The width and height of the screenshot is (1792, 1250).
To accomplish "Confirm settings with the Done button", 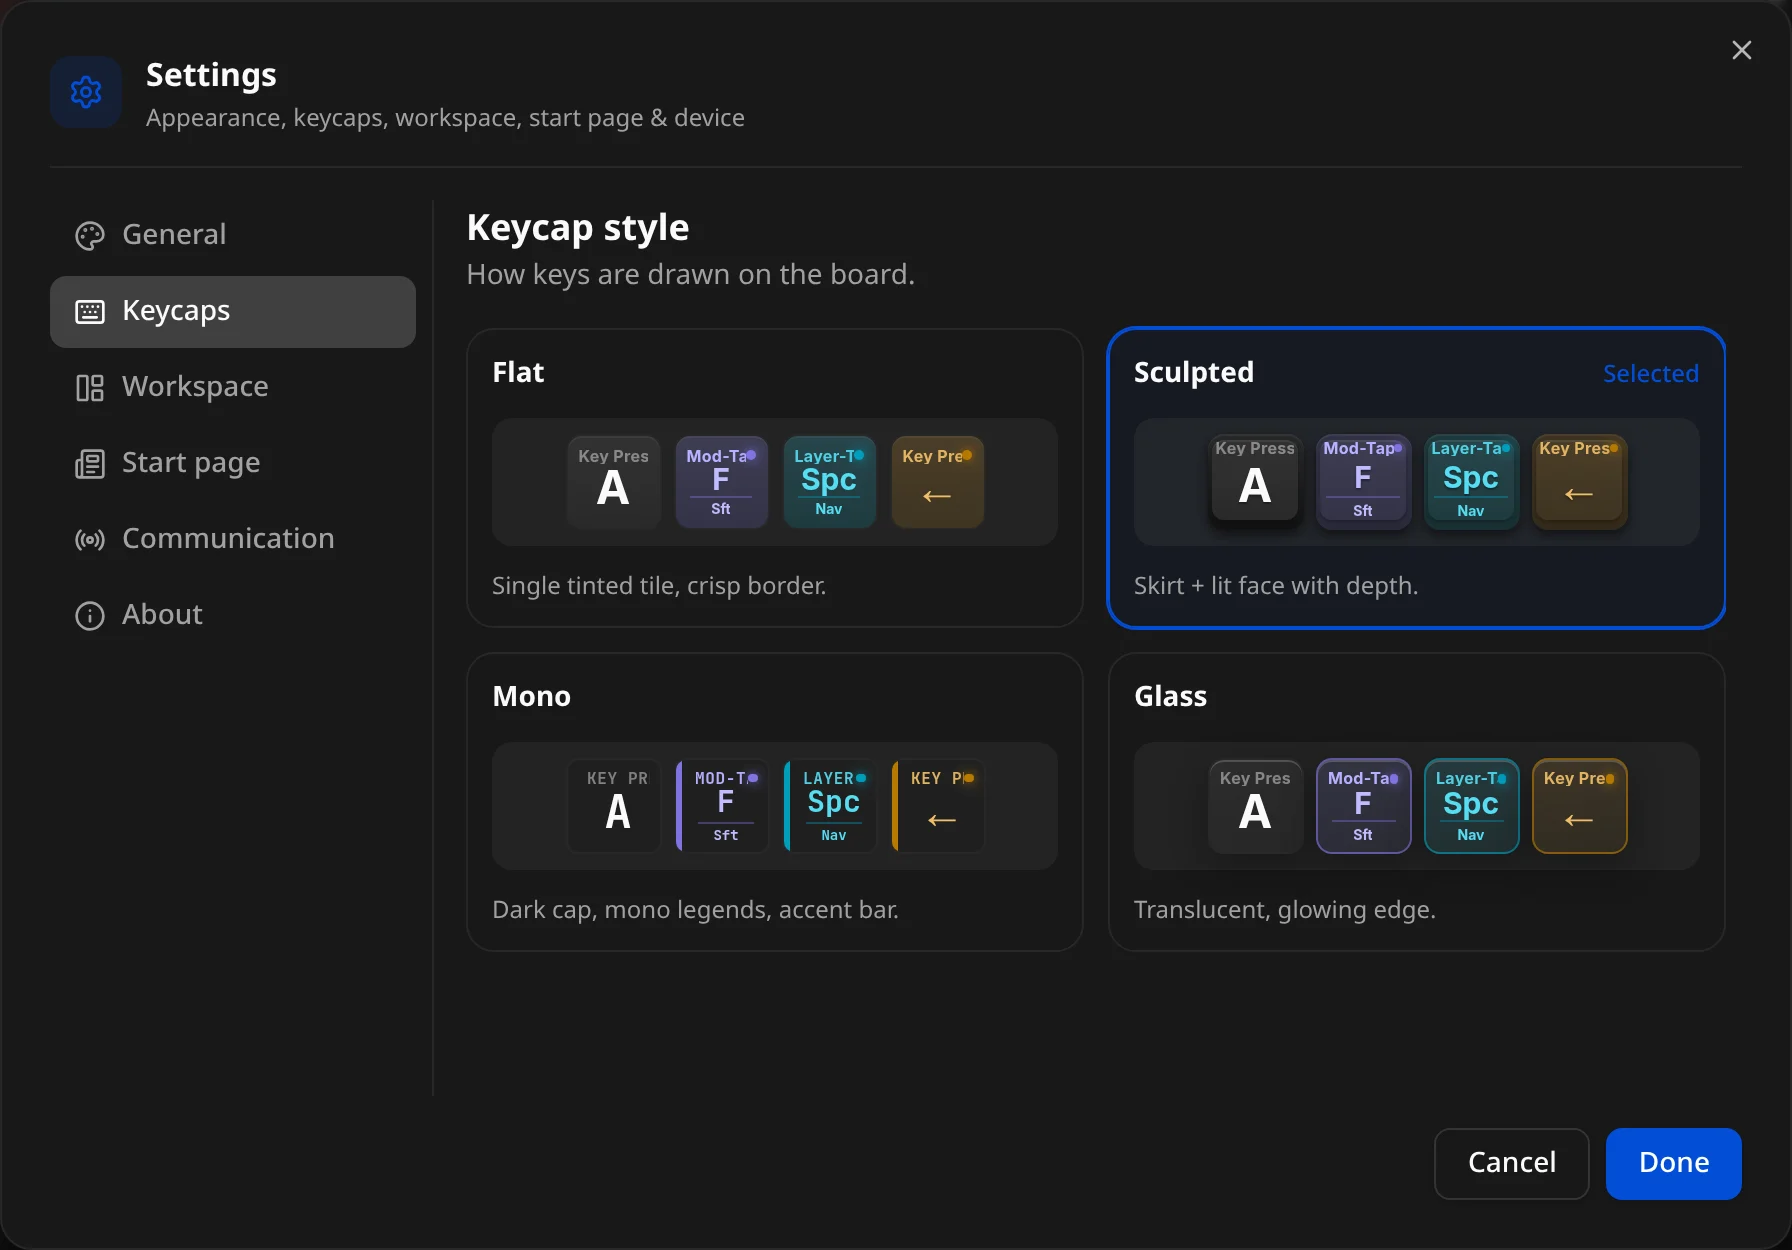I will click(1673, 1163).
